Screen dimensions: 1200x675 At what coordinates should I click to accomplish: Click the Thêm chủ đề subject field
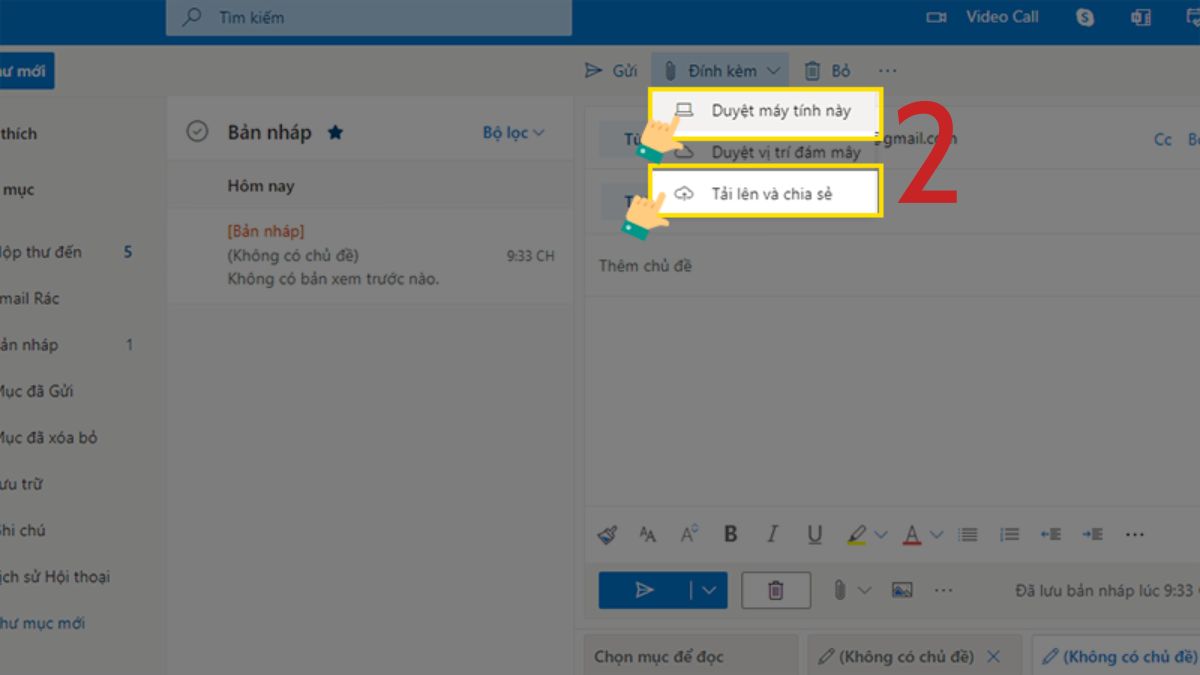tap(890, 266)
